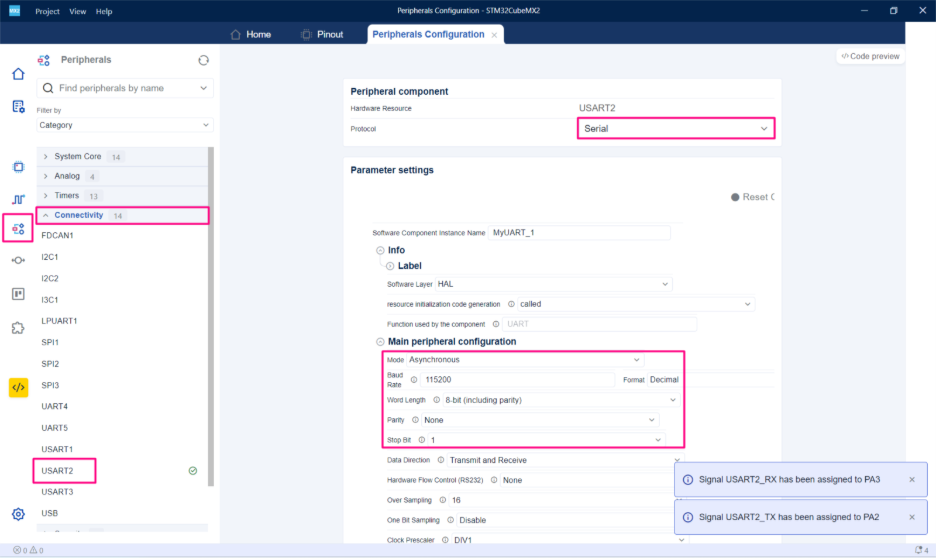Collapse the Info section
Viewport: 936px width, 558px height.
pyautogui.click(x=380, y=251)
